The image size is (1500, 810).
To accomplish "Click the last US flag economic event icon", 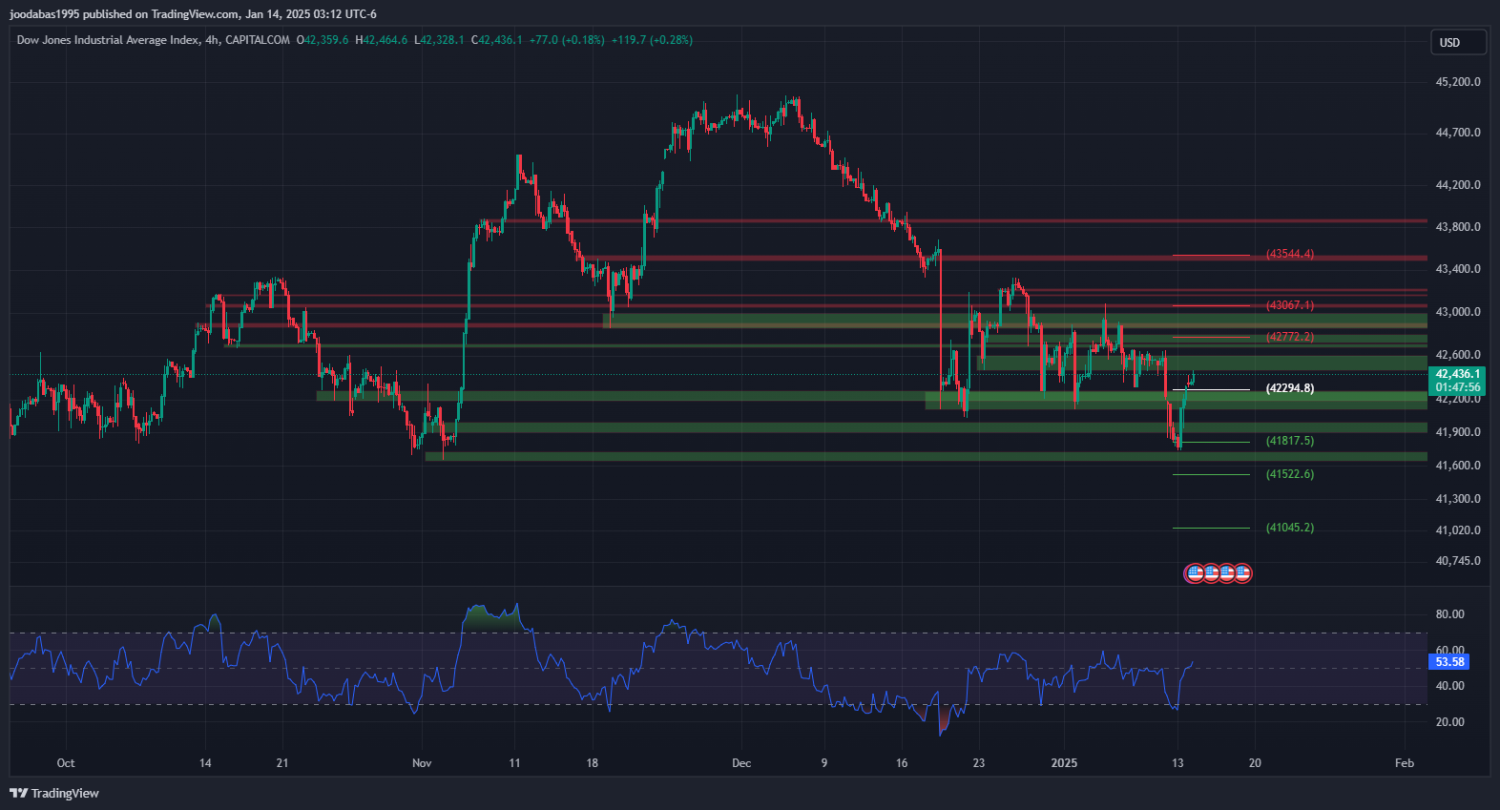I will click(1242, 573).
